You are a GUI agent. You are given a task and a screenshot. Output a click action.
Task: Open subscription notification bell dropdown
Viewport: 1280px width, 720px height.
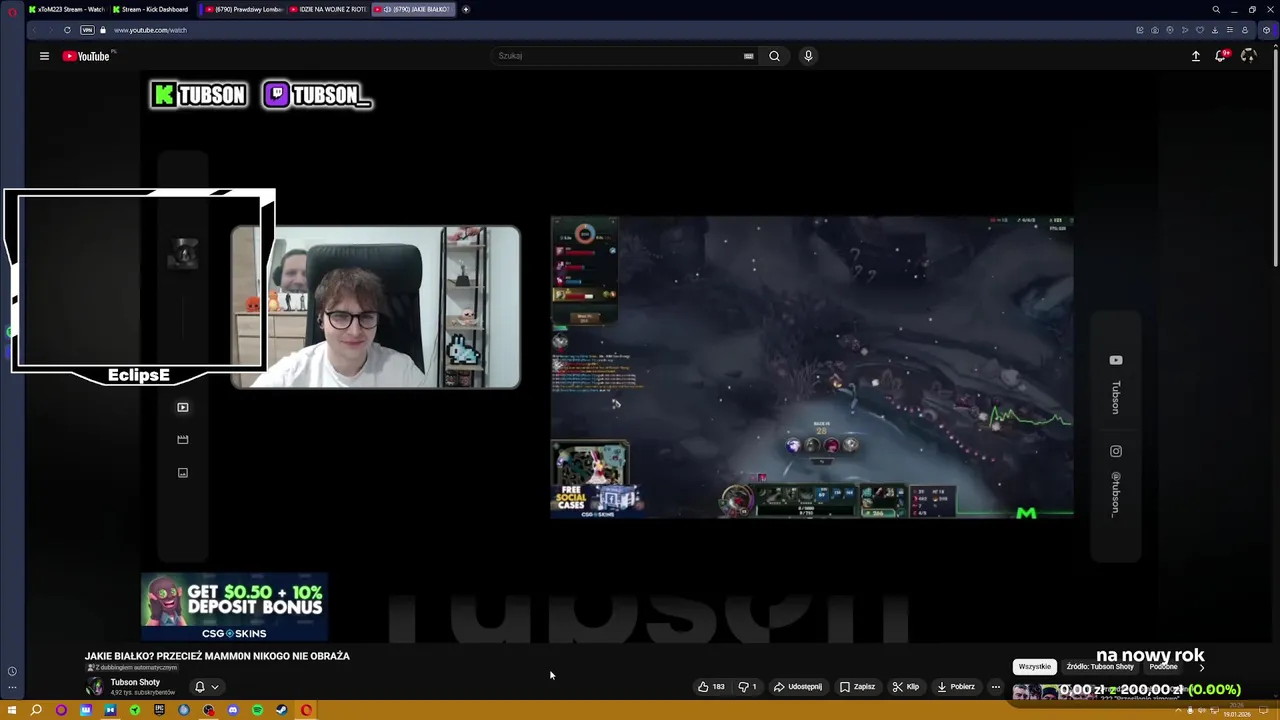[x=206, y=687]
